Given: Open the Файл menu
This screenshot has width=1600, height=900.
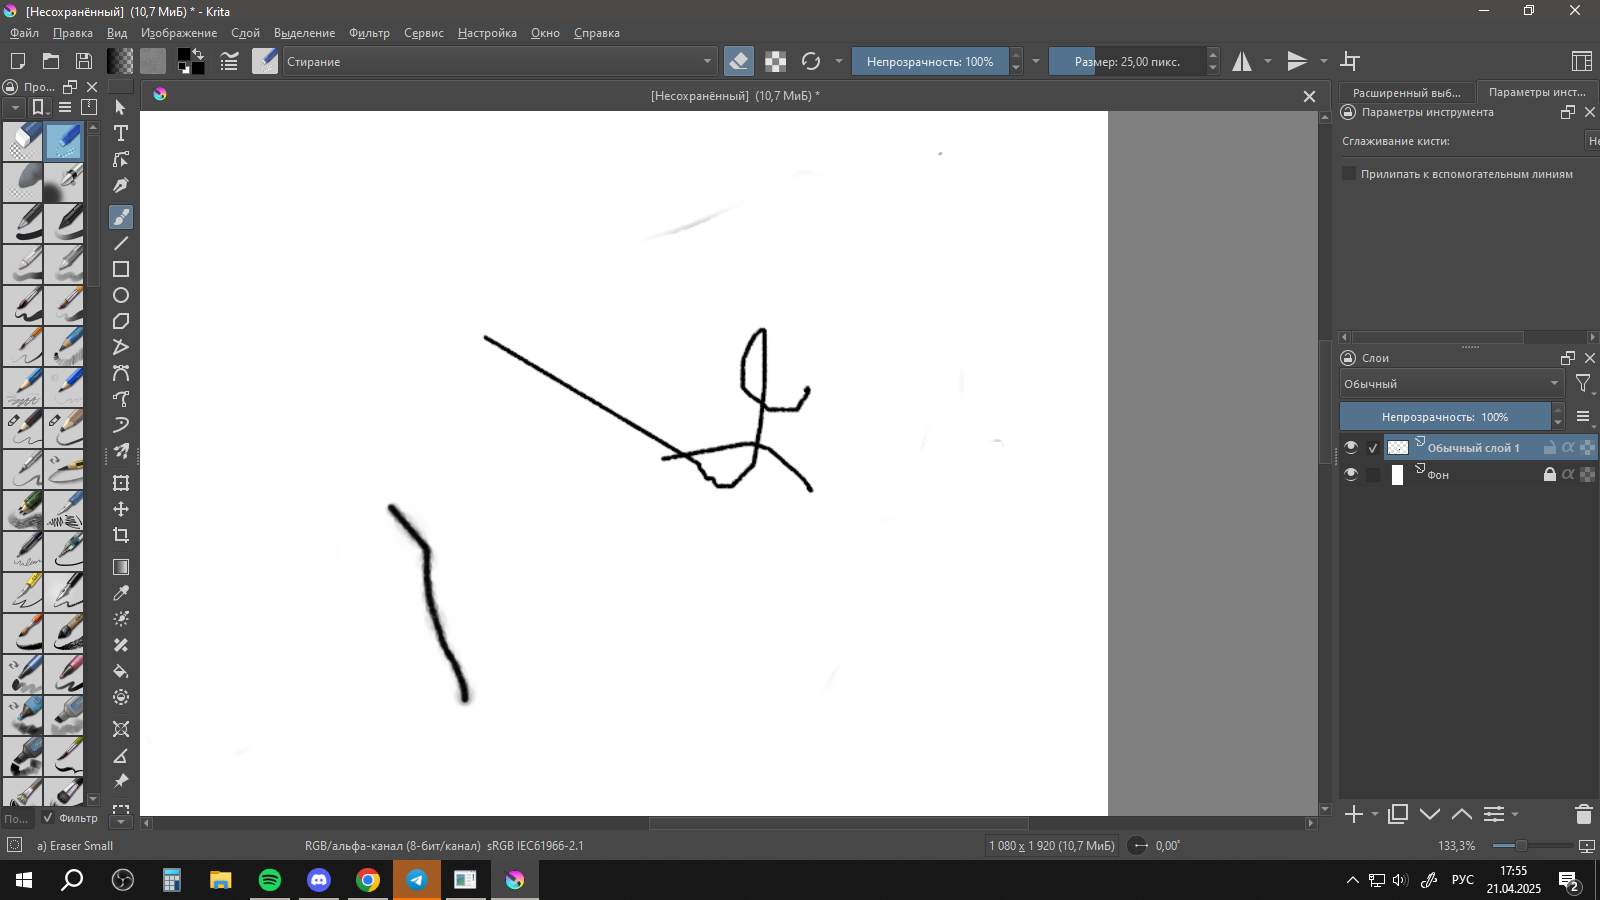Looking at the screenshot, I should click(25, 33).
